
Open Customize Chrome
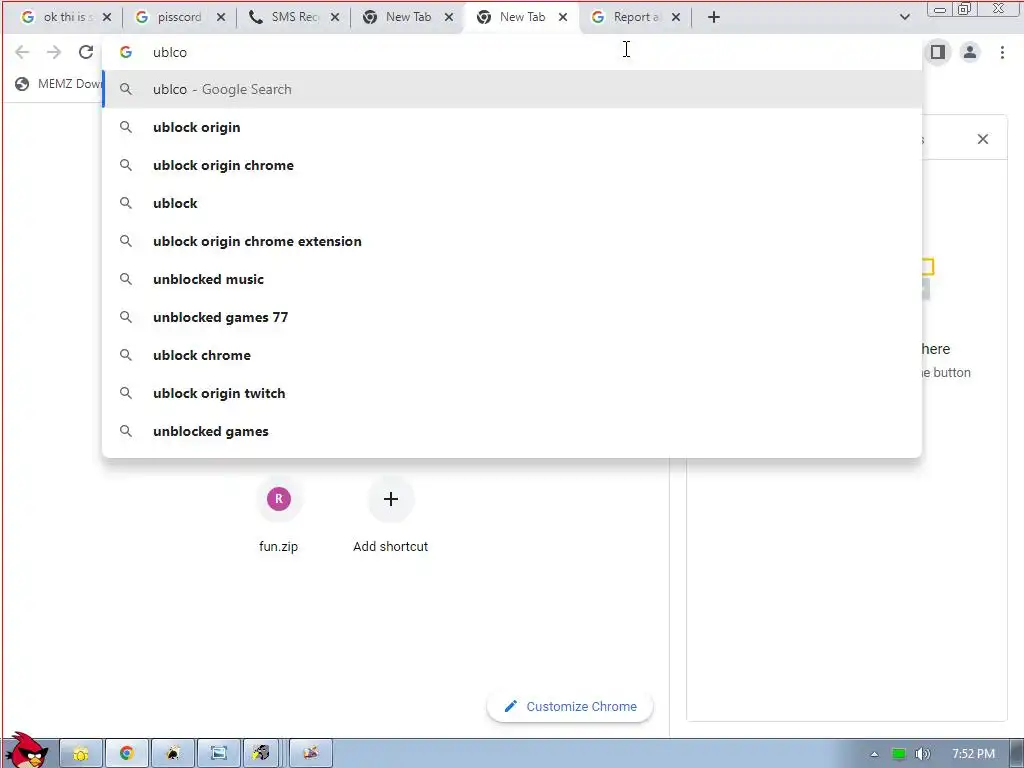coord(569,707)
